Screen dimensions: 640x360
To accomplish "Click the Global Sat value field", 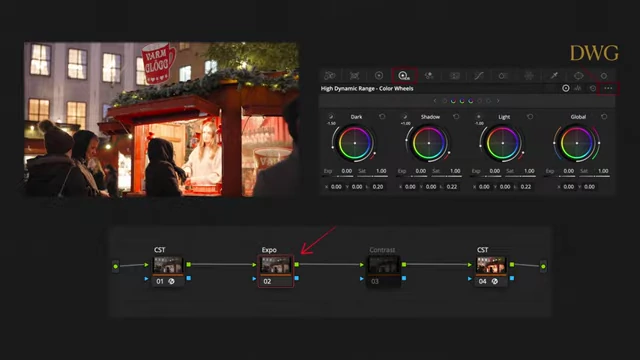I will 603,171.
